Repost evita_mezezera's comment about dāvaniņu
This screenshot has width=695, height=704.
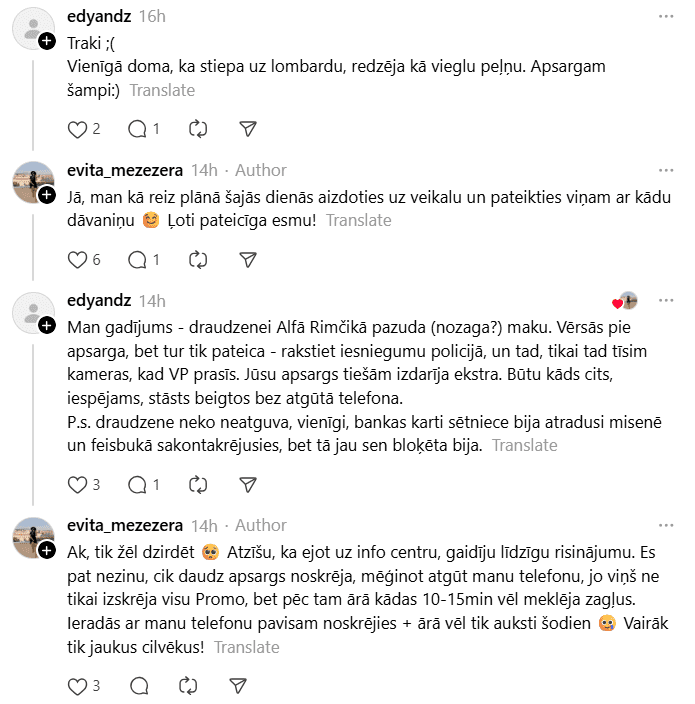click(x=198, y=259)
